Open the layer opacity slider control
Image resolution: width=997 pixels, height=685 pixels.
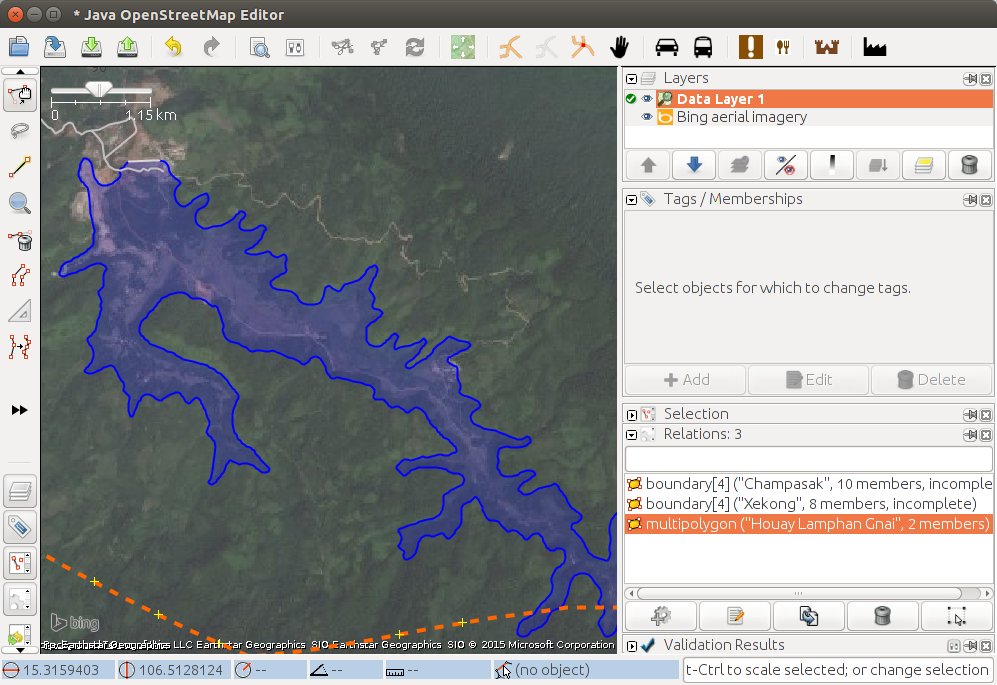pos(832,163)
